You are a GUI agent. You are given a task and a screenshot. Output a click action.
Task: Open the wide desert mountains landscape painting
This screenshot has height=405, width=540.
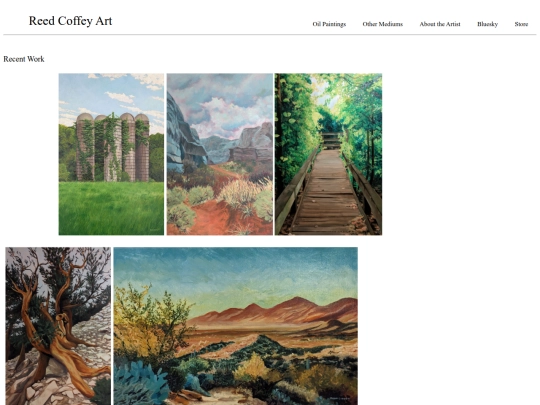(236, 326)
